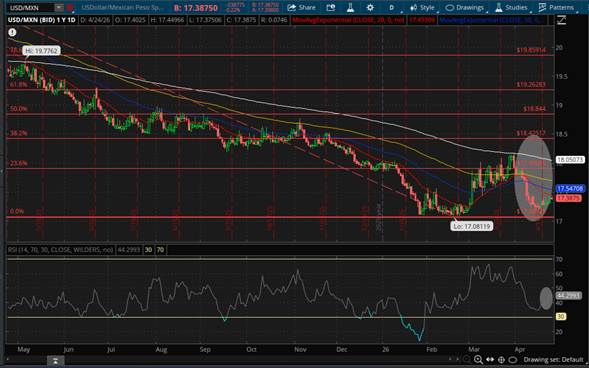
Task: Expand the USD/MXN symbol dropdown arrow
Action: pos(59,8)
